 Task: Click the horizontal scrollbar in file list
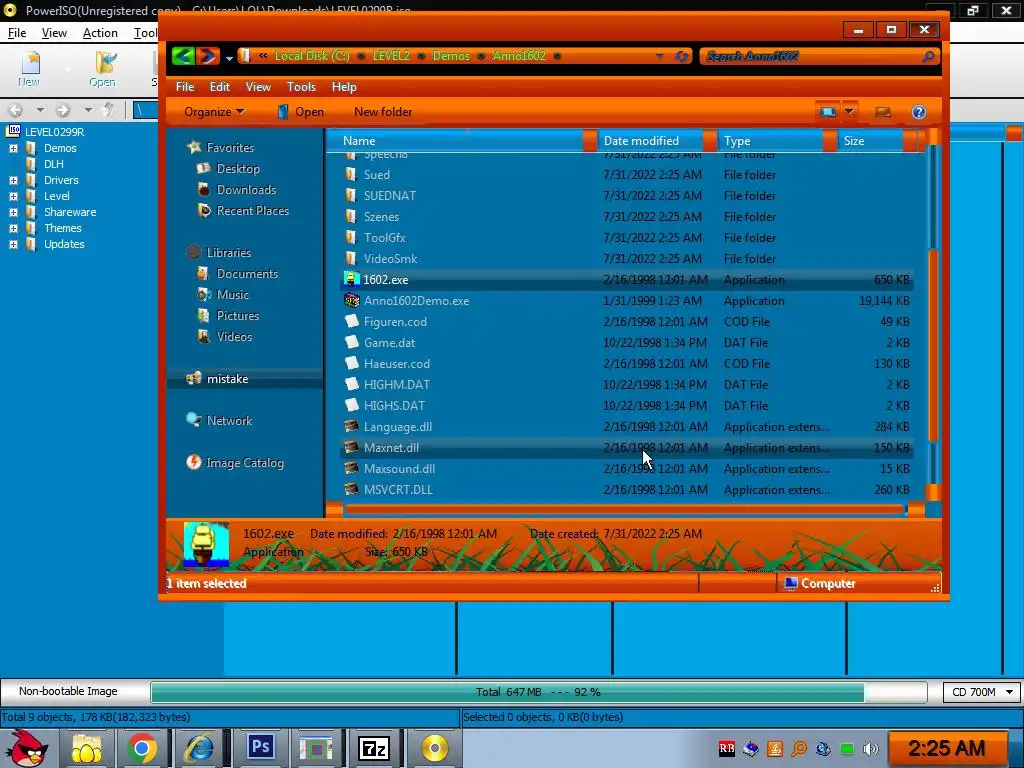pyautogui.click(x=624, y=509)
